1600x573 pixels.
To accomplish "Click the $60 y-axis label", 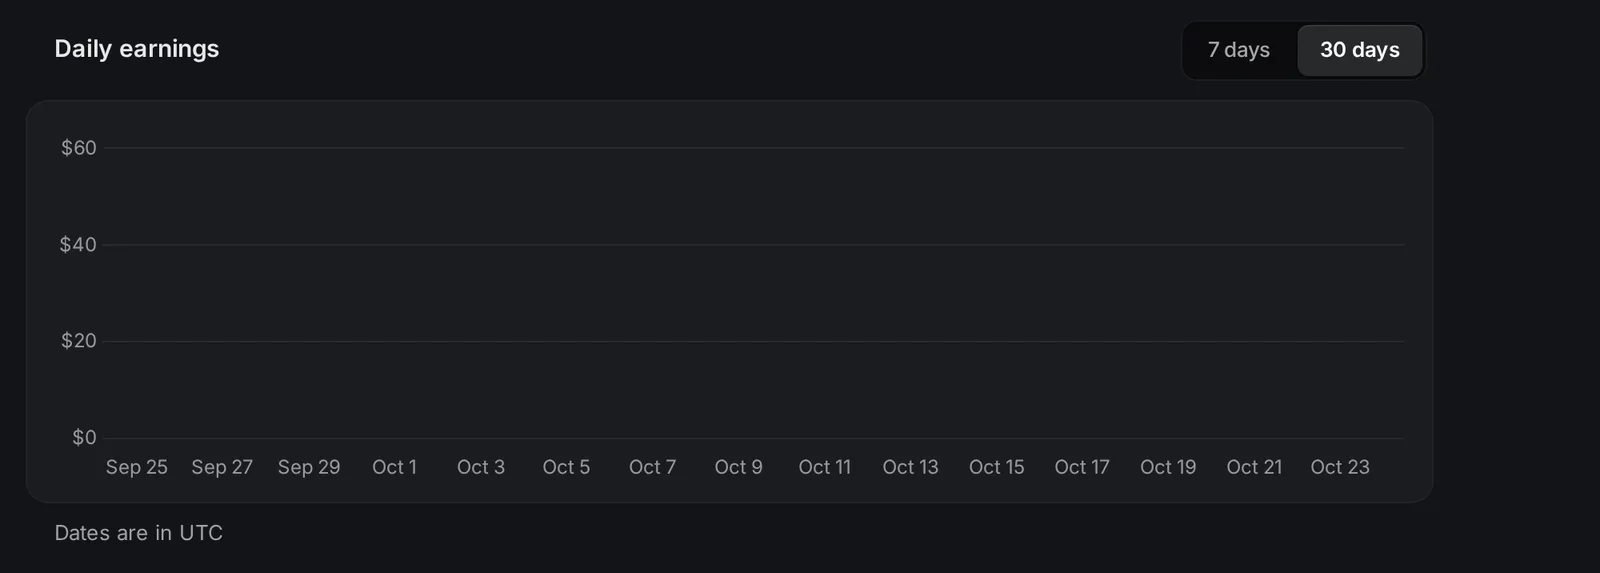I will pos(79,148).
